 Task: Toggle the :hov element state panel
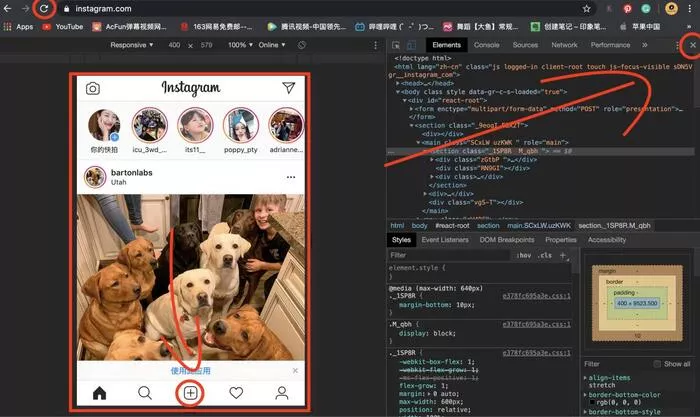(524, 255)
